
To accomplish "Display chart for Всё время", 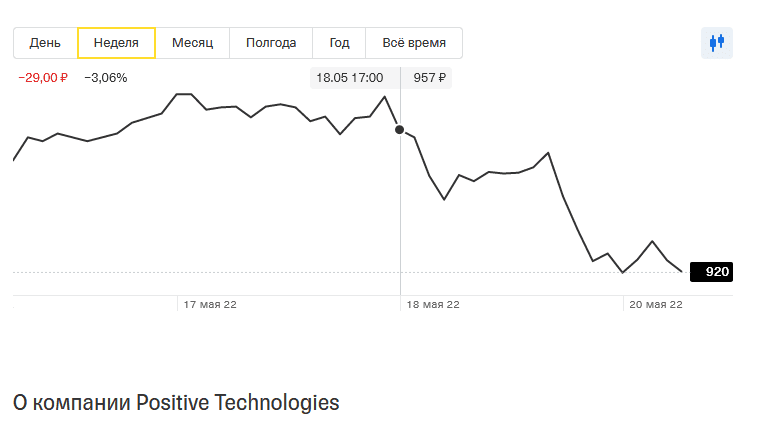I will (x=414, y=43).
